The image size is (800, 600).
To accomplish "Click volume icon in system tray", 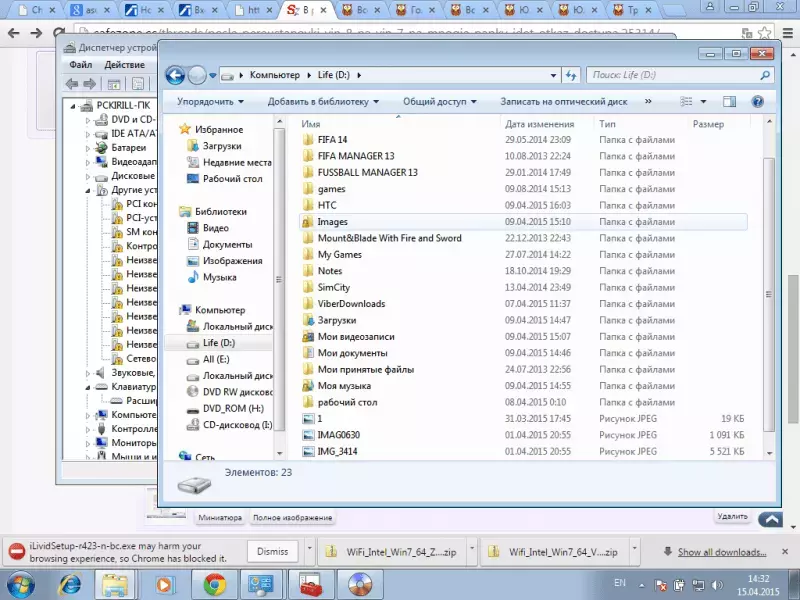I will 717,585.
